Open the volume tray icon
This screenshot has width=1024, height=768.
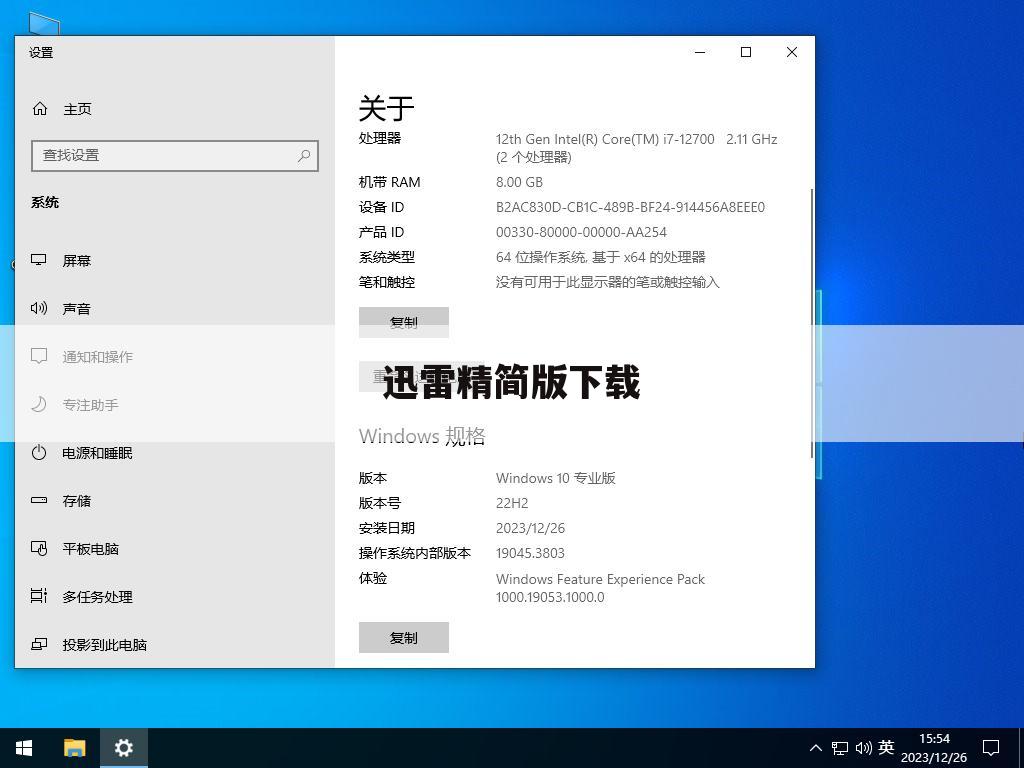point(863,748)
